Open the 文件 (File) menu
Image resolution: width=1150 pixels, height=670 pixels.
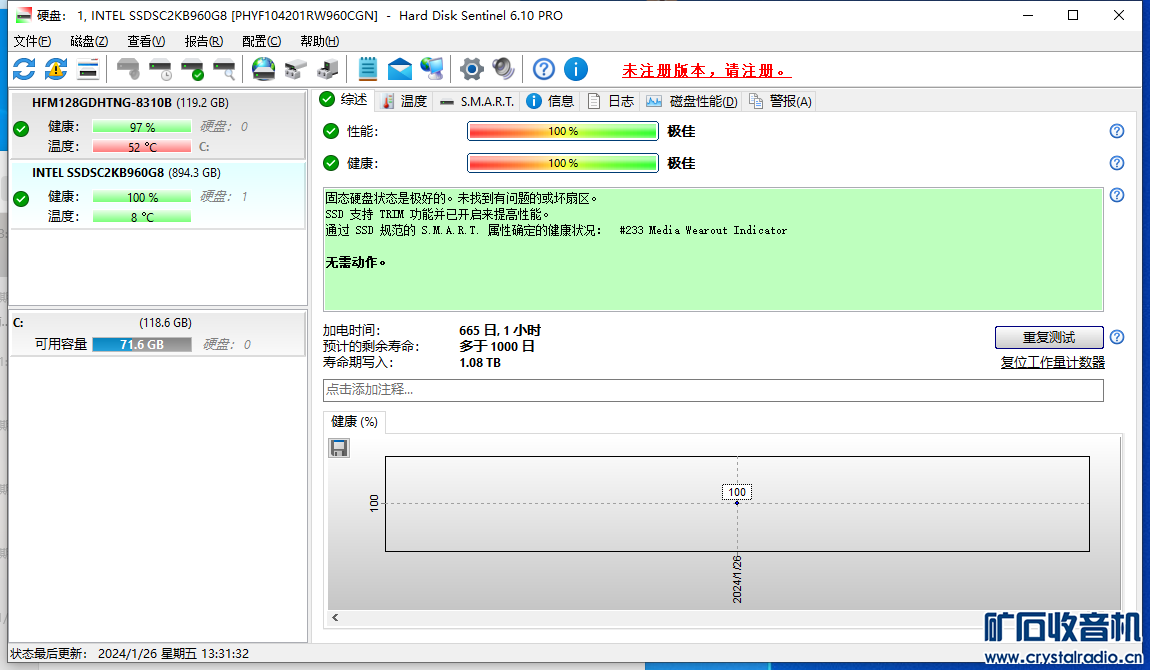32,41
